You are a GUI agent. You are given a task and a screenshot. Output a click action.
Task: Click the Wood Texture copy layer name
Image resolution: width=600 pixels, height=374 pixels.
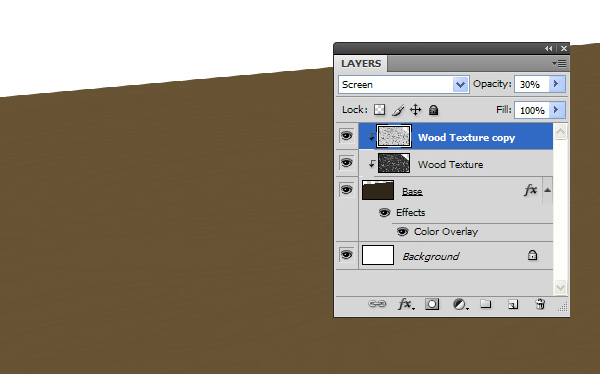466,138
